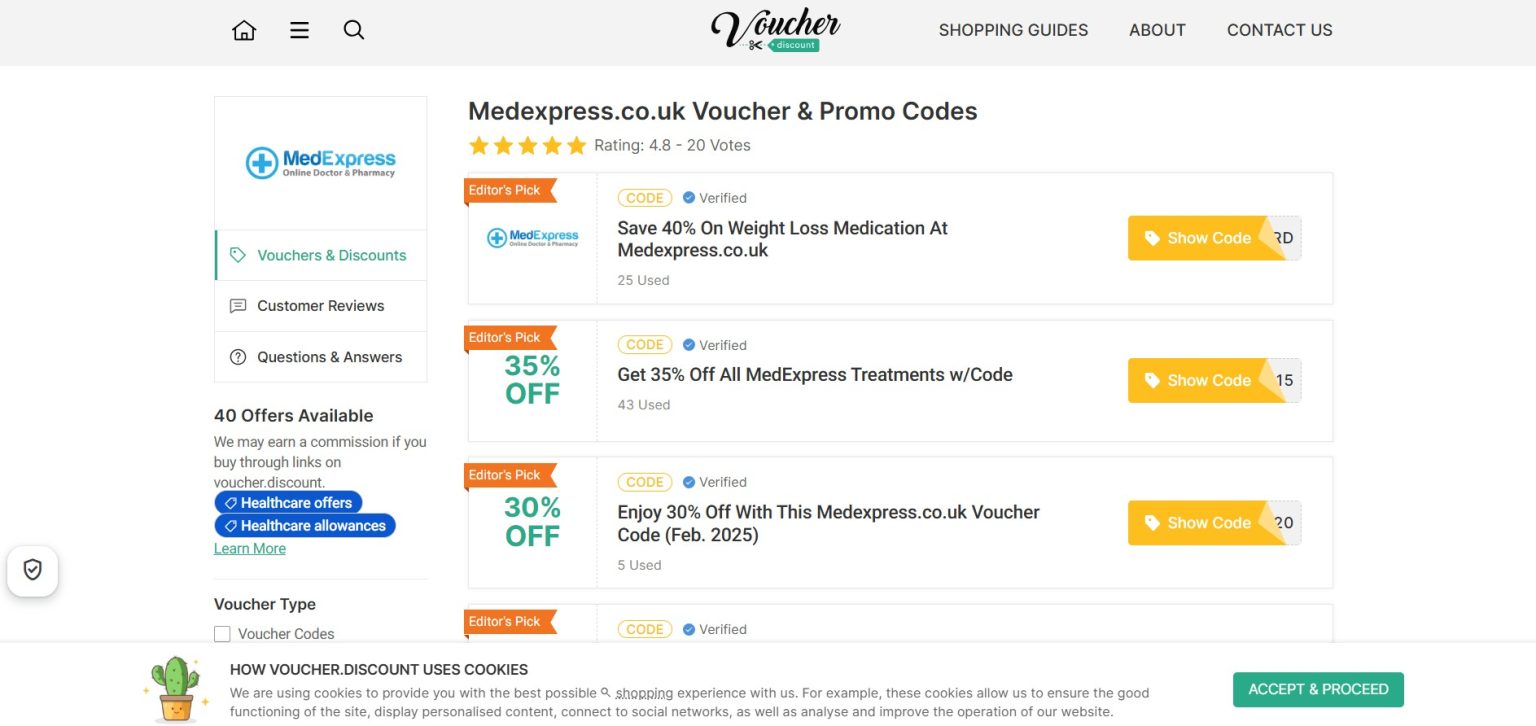Click the tag icon inside the first Show Code button
This screenshot has width=1536, height=726.
(1152, 238)
